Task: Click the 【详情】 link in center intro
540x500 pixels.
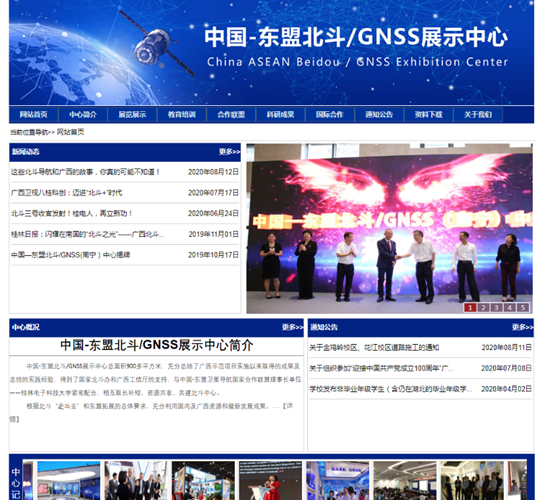Action: click(x=287, y=406)
